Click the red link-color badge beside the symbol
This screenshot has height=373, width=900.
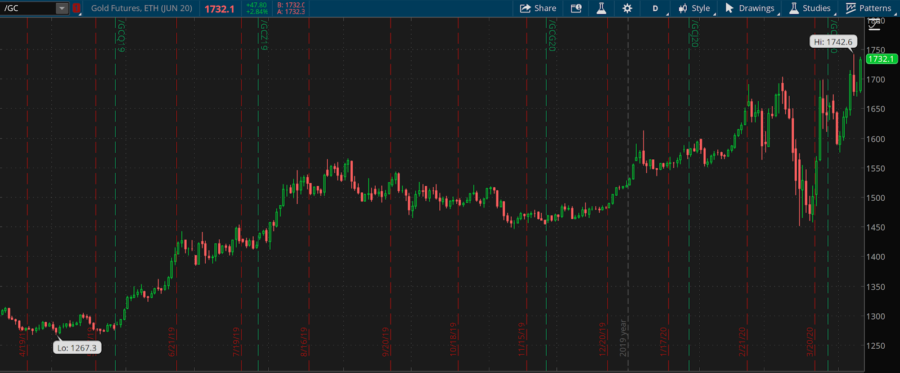point(76,8)
